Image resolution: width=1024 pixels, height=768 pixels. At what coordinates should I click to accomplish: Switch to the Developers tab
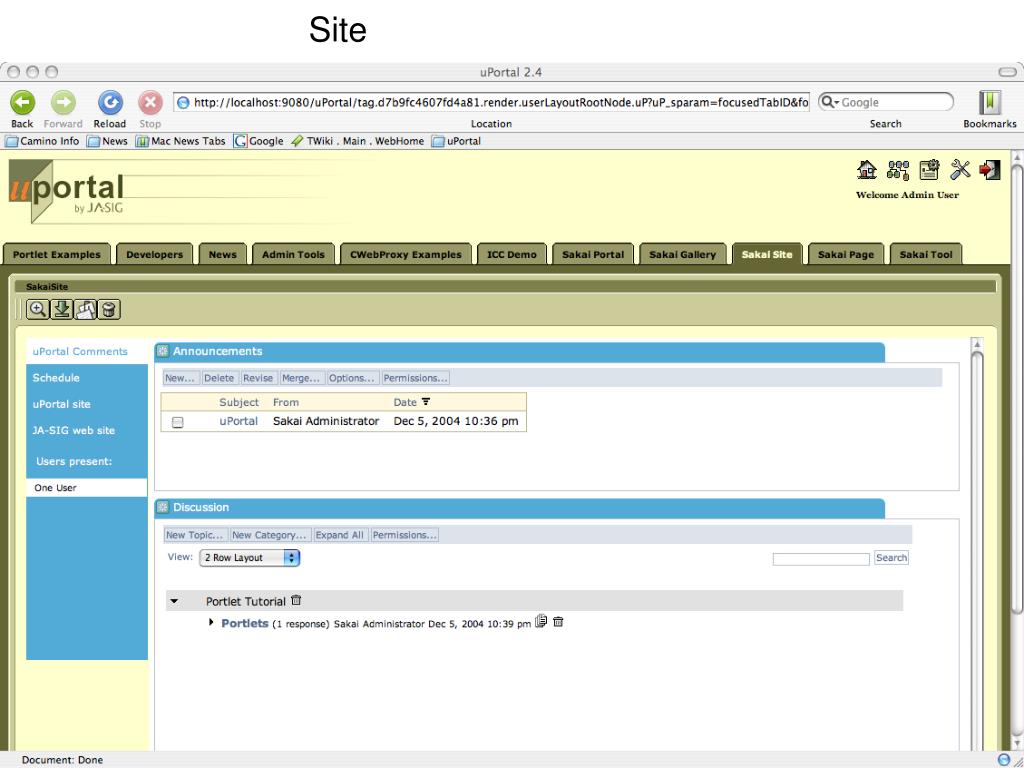pos(155,255)
